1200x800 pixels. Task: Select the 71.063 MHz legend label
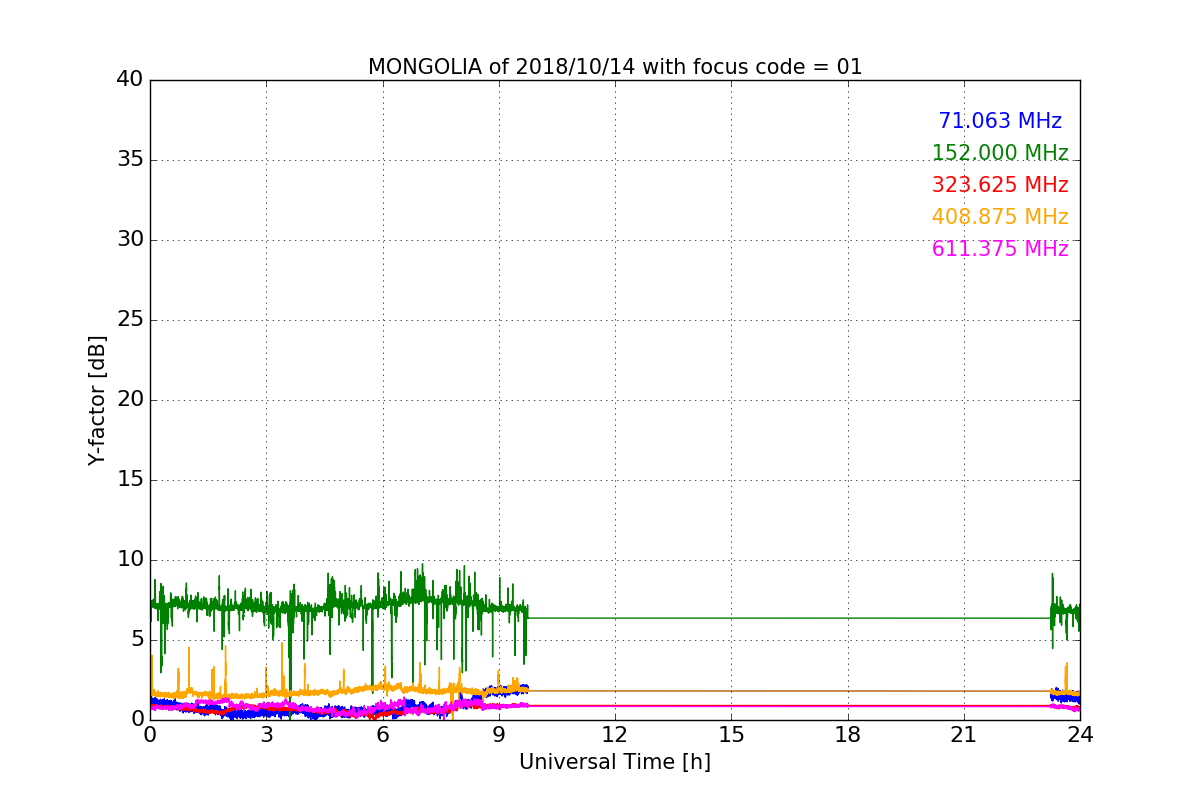(x=1000, y=121)
